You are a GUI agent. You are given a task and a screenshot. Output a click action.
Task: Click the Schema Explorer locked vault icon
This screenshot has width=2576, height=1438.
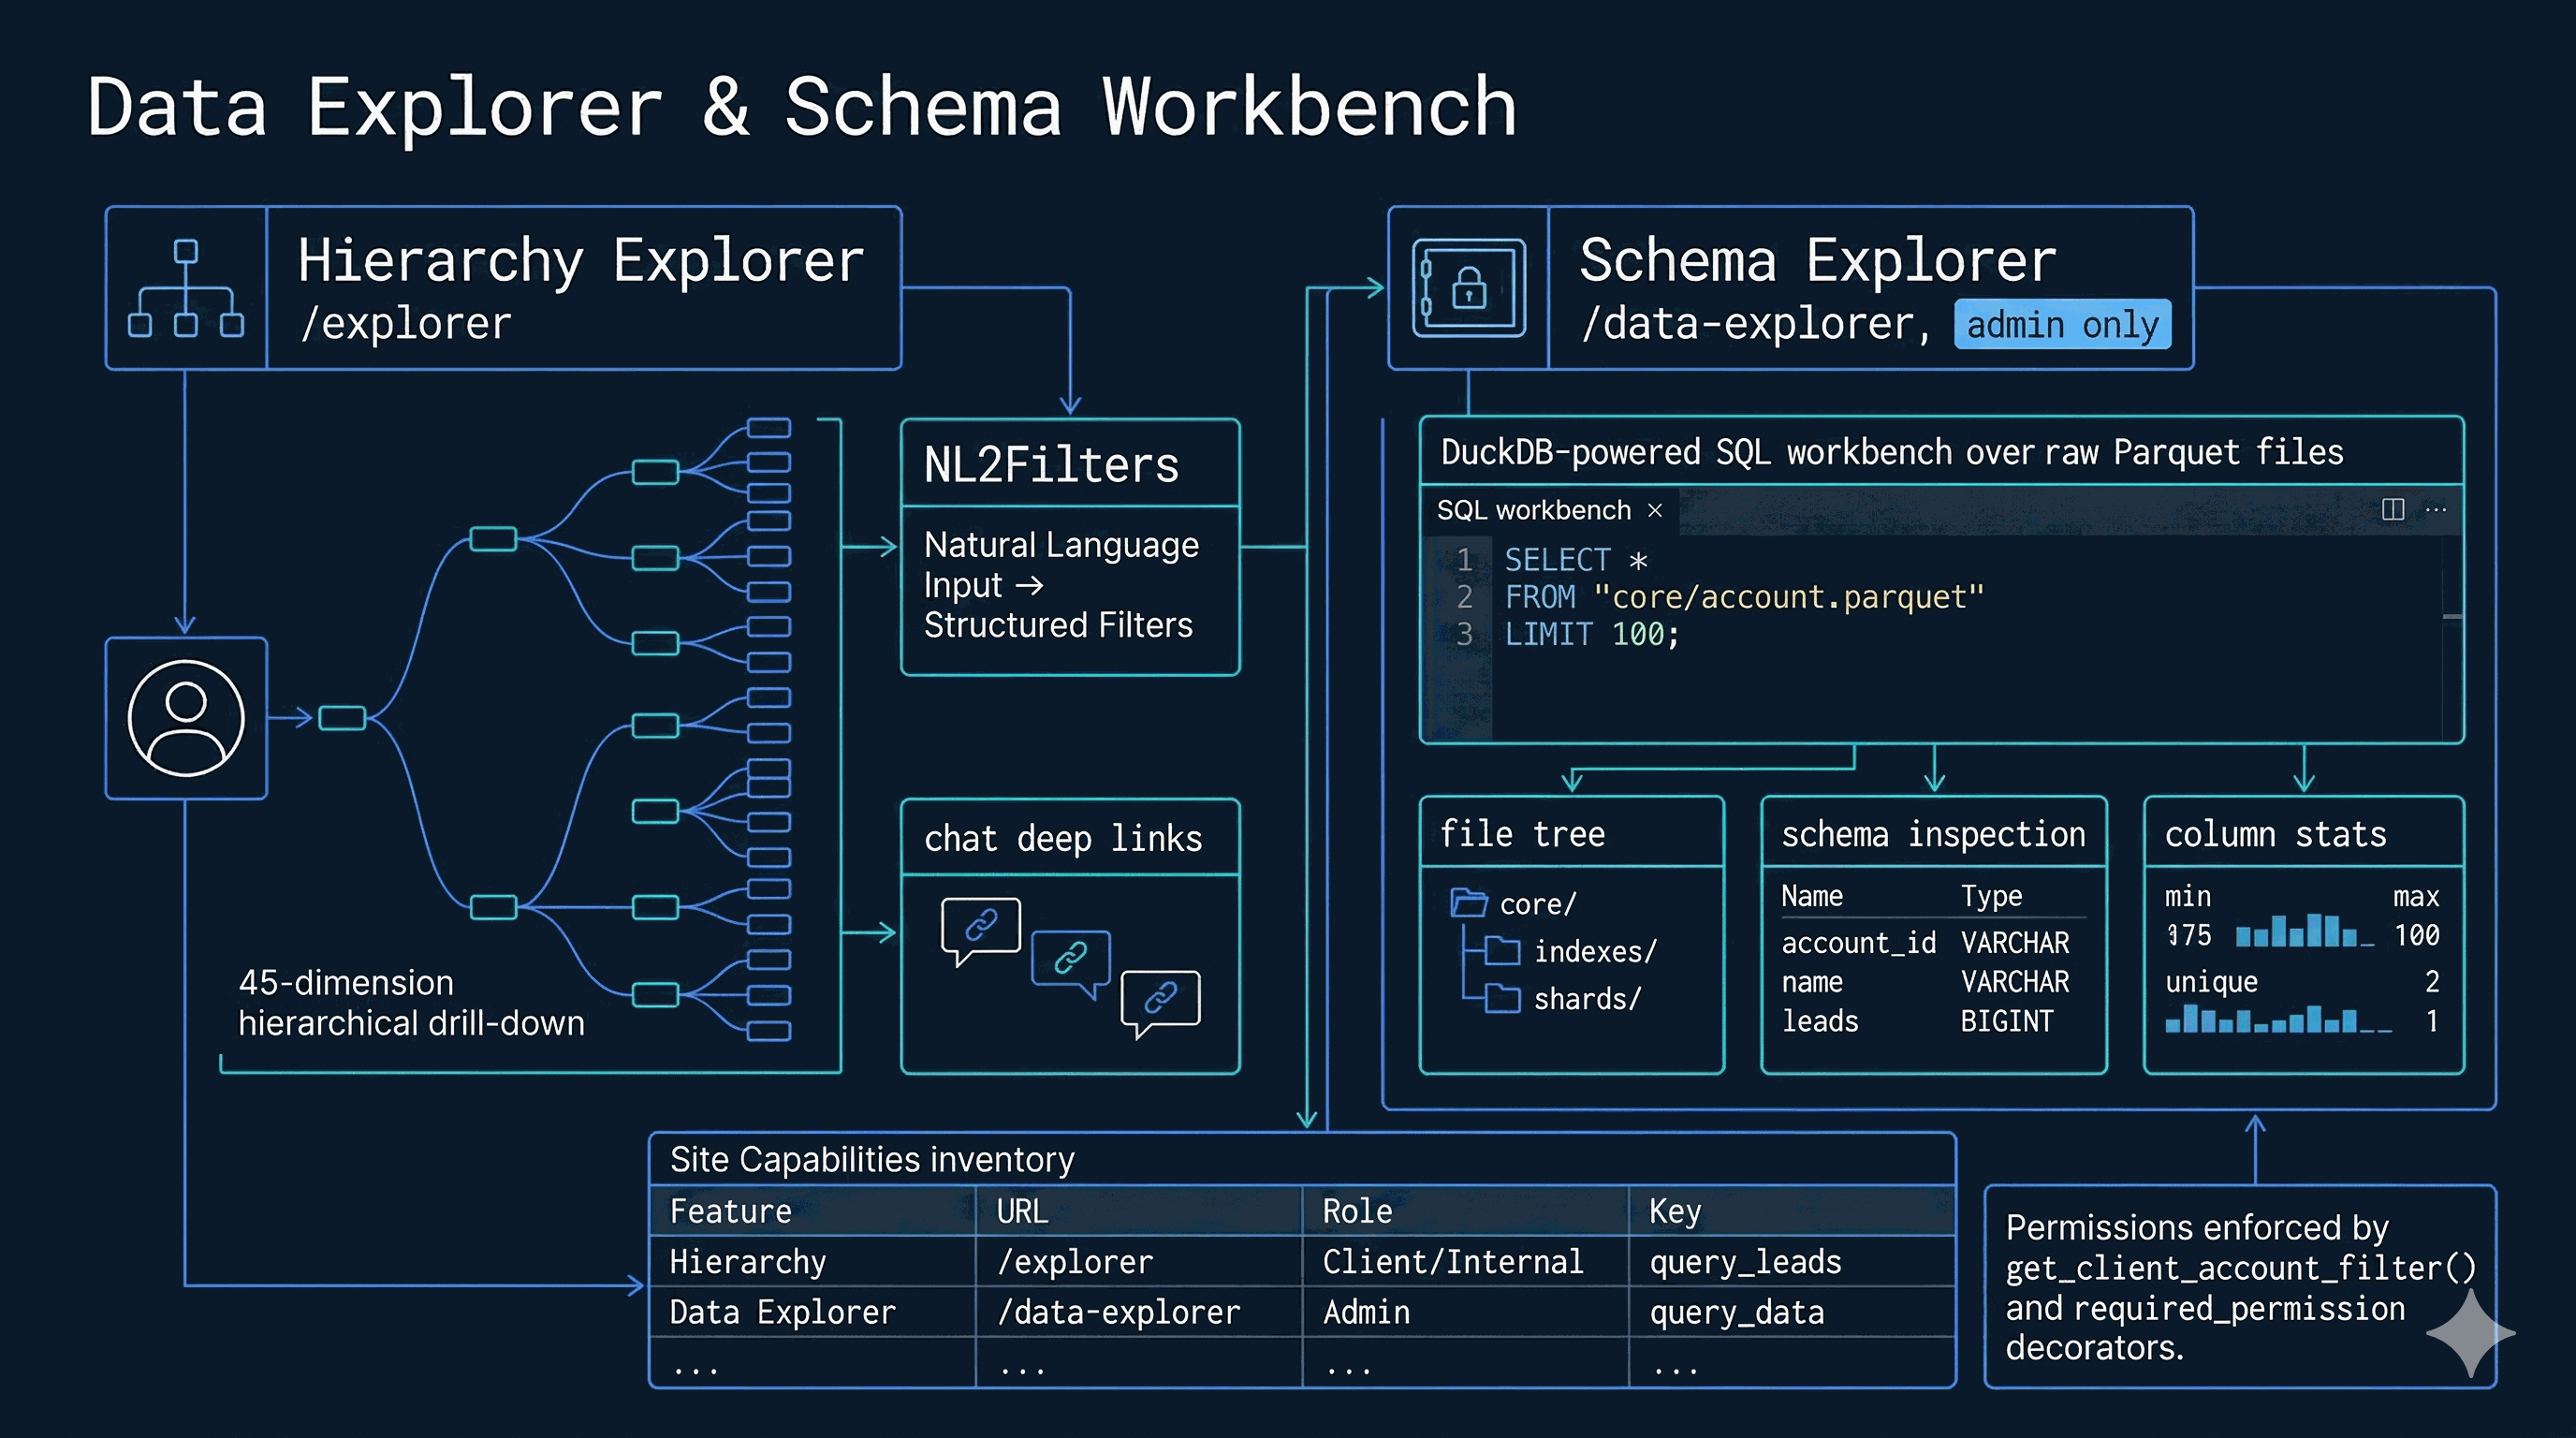point(1468,288)
